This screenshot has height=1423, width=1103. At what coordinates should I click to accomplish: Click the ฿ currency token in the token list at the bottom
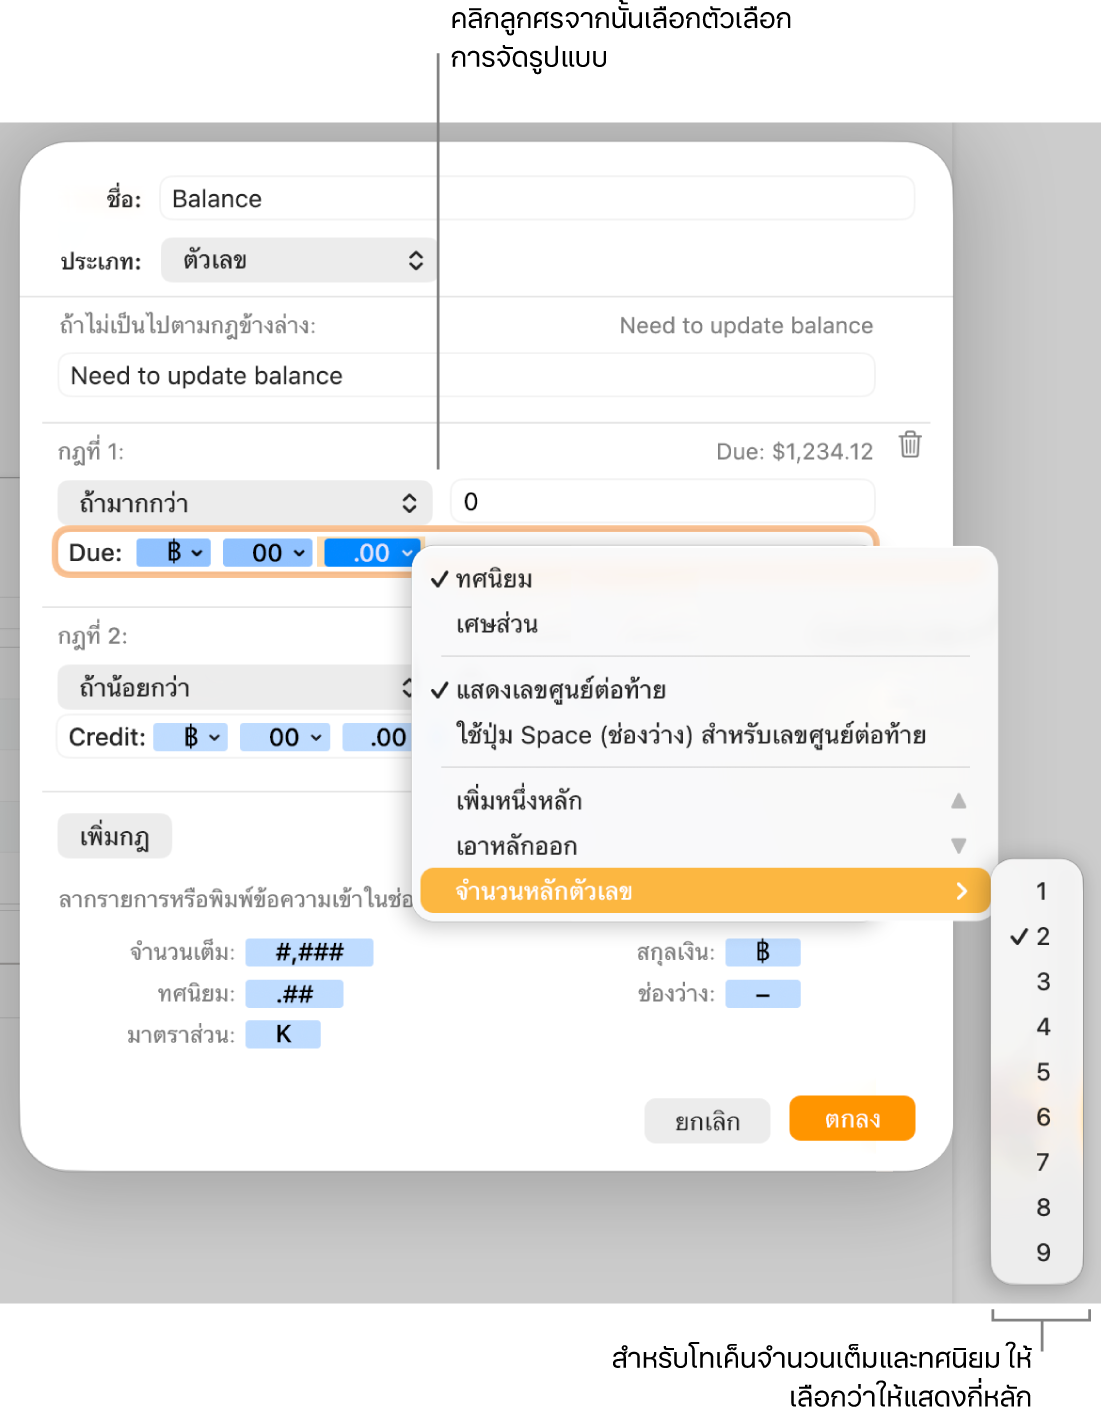pyautogui.click(x=762, y=953)
